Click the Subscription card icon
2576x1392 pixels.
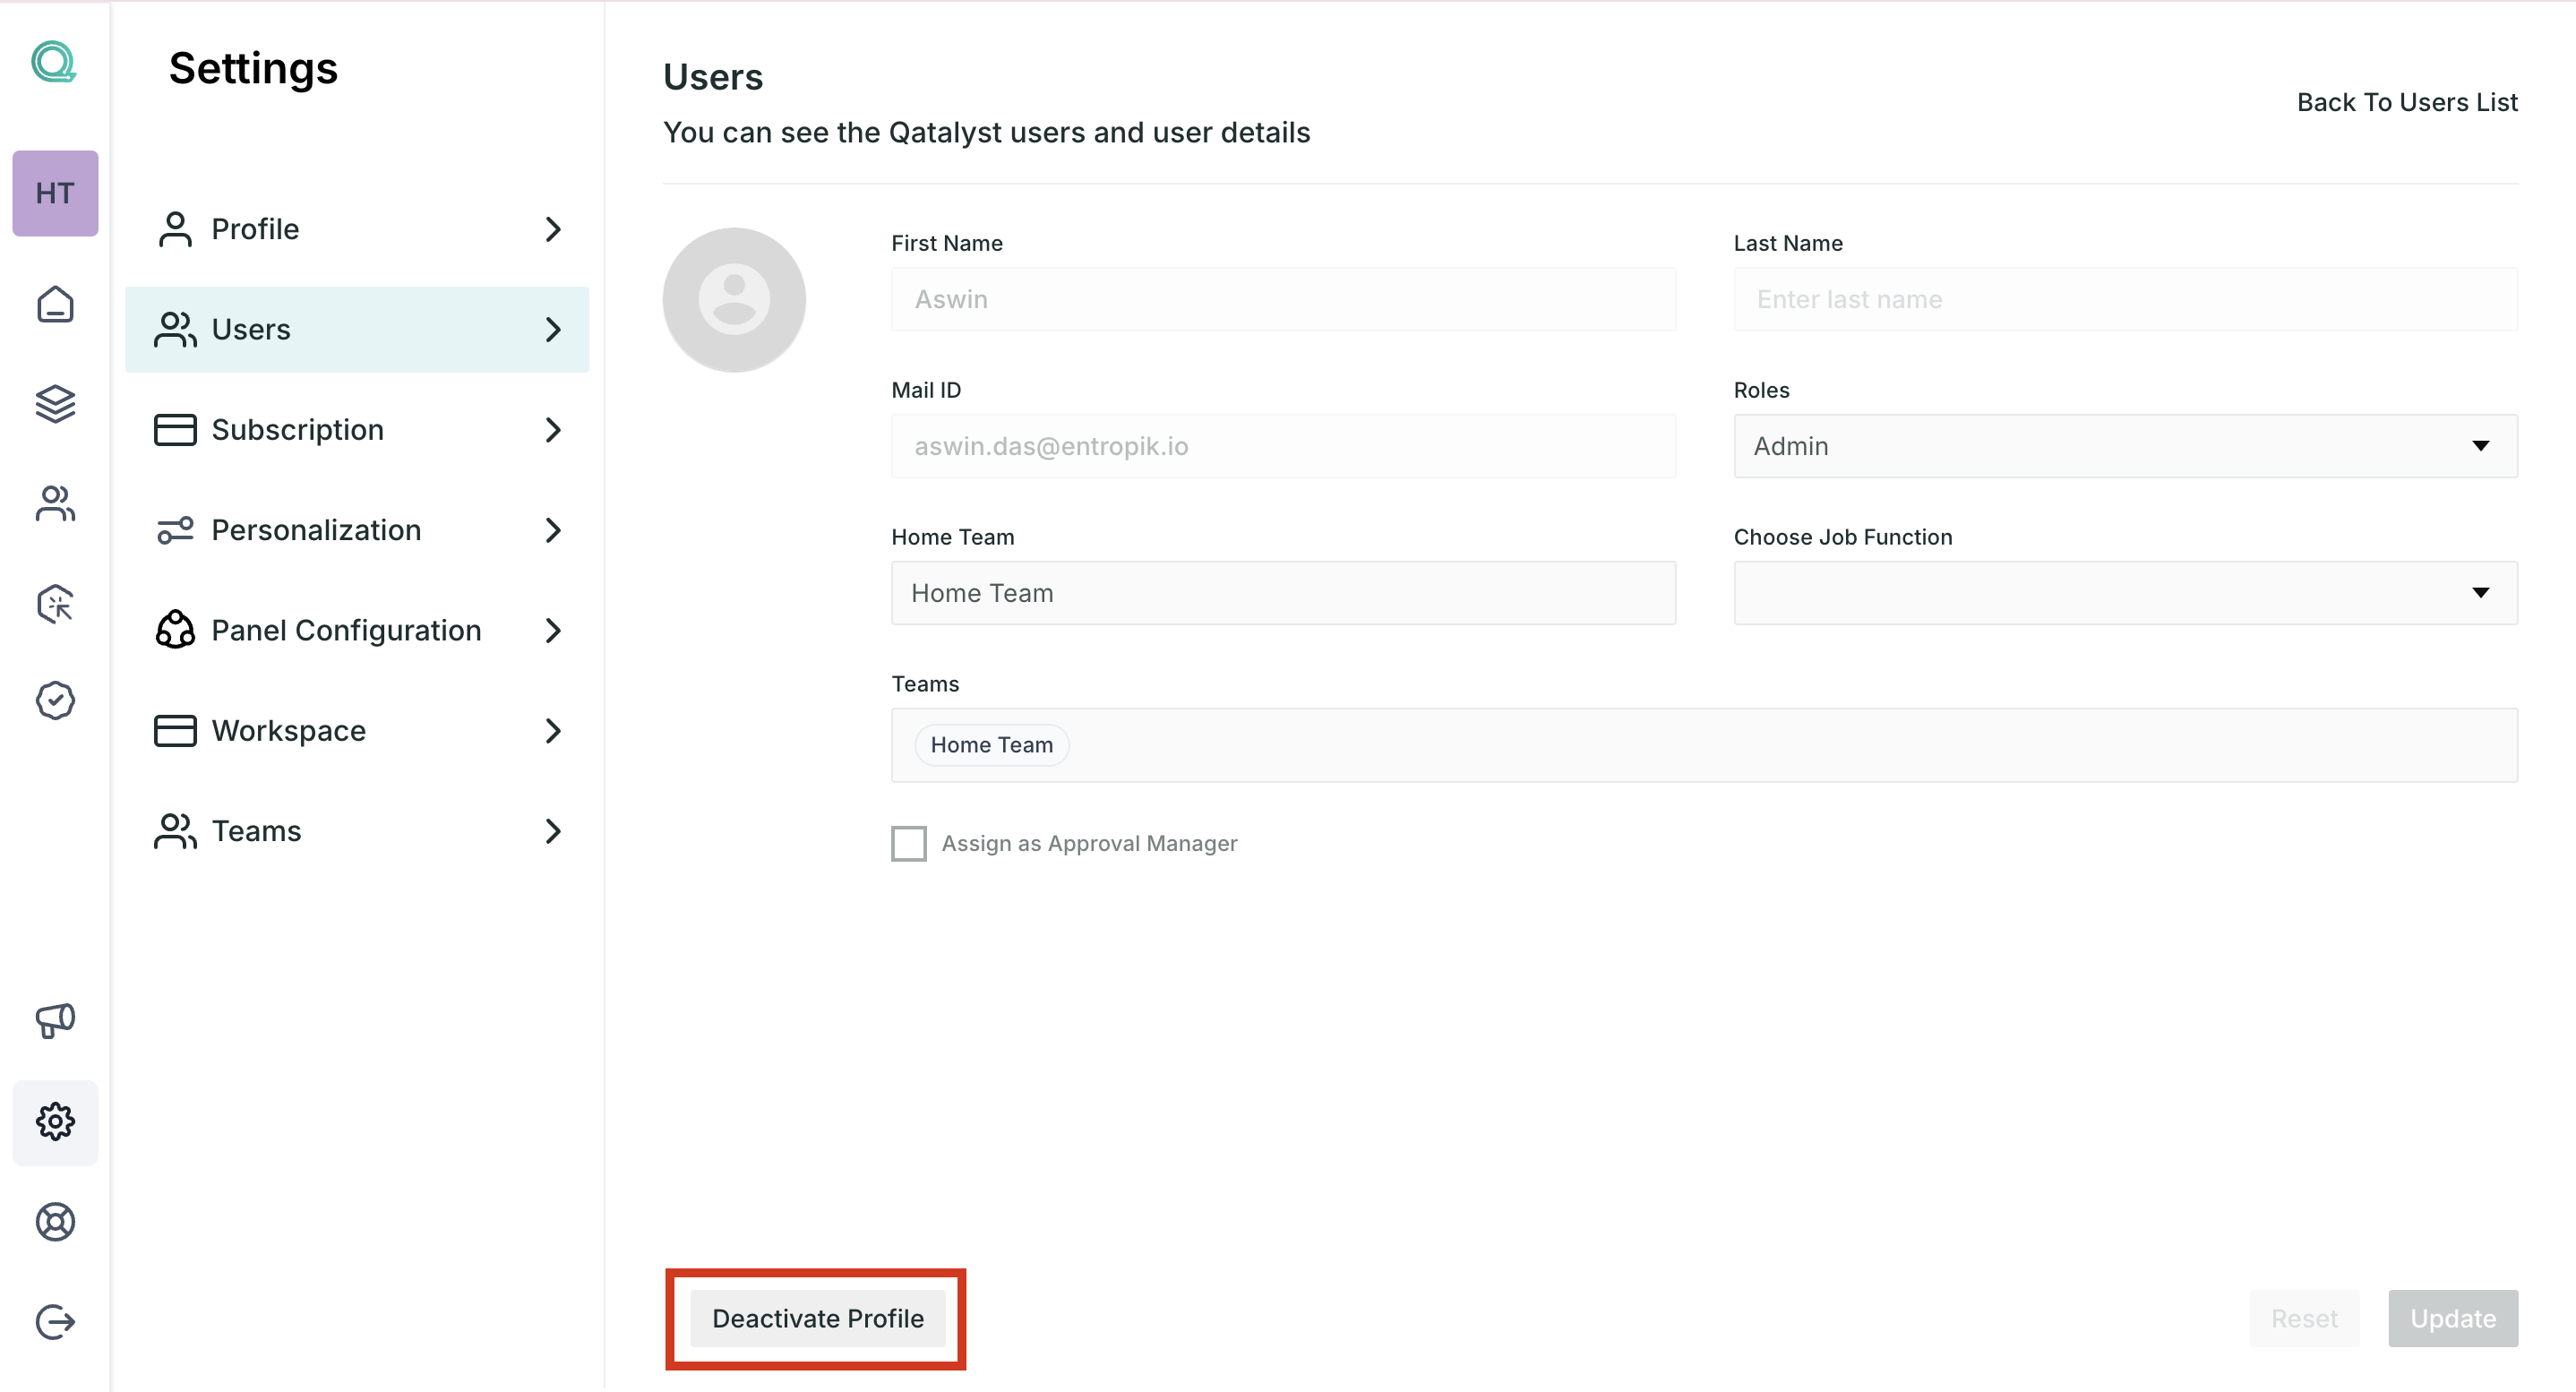pyautogui.click(x=175, y=430)
